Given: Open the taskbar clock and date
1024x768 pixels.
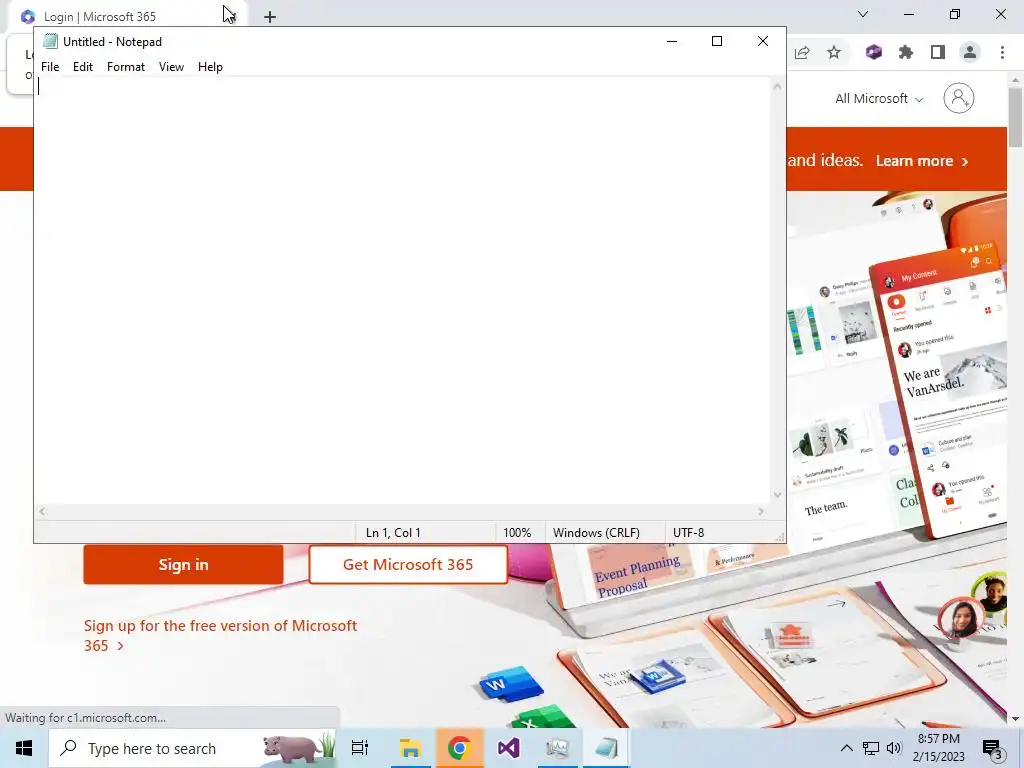Looking at the screenshot, I should (x=938, y=748).
